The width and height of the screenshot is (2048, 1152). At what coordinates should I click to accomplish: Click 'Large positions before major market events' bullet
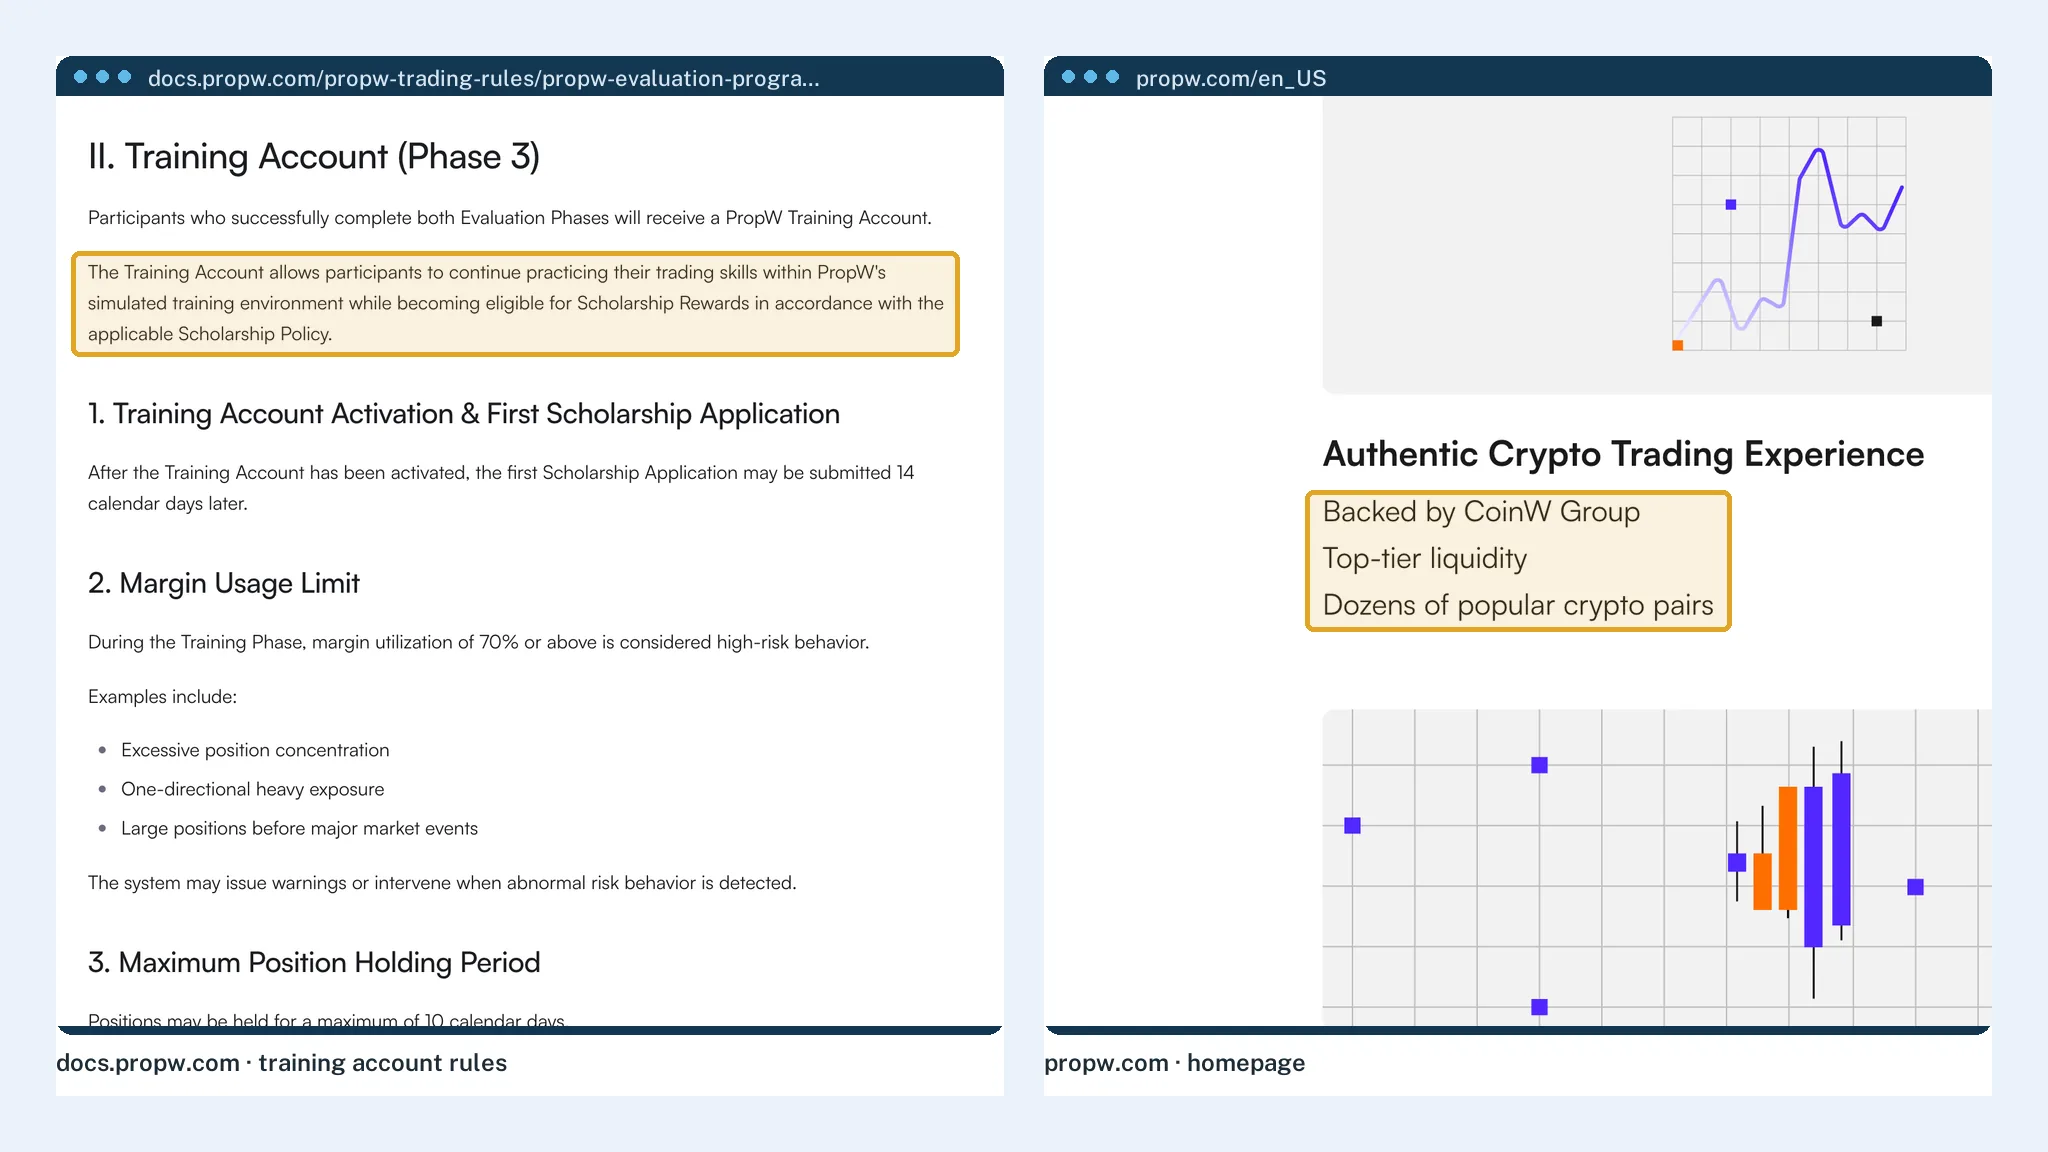pyautogui.click(x=300, y=828)
